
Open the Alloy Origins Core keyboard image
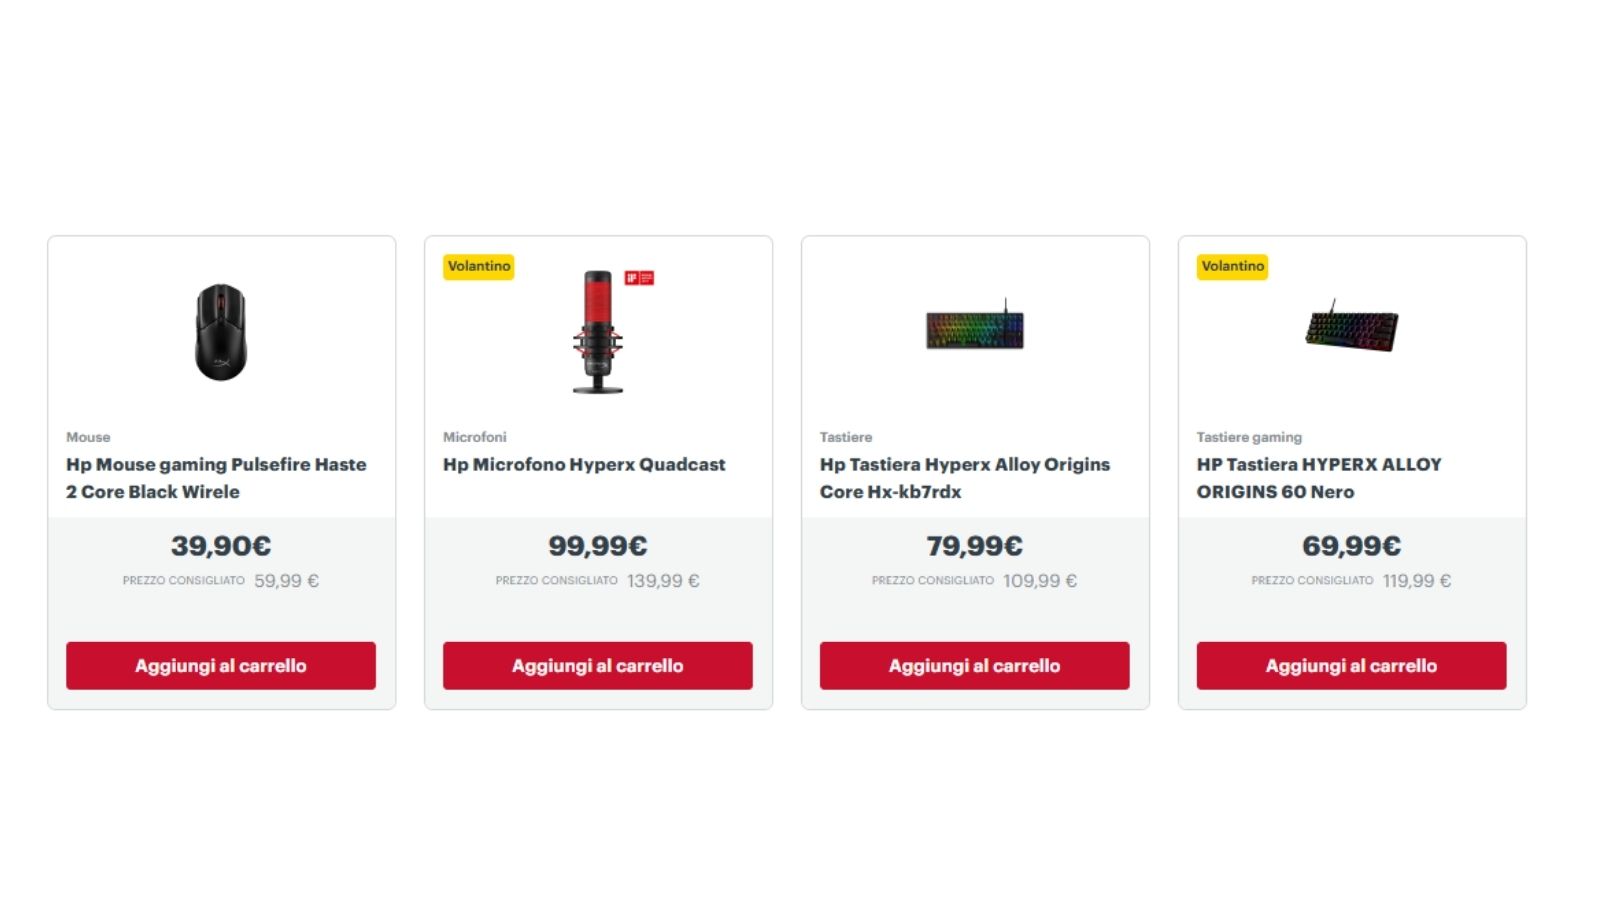point(975,325)
